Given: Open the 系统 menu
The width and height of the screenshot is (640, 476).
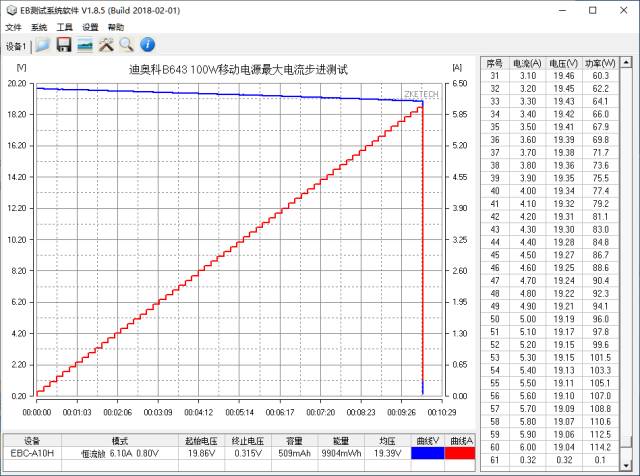Looking at the screenshot, I should coord(39,27).
